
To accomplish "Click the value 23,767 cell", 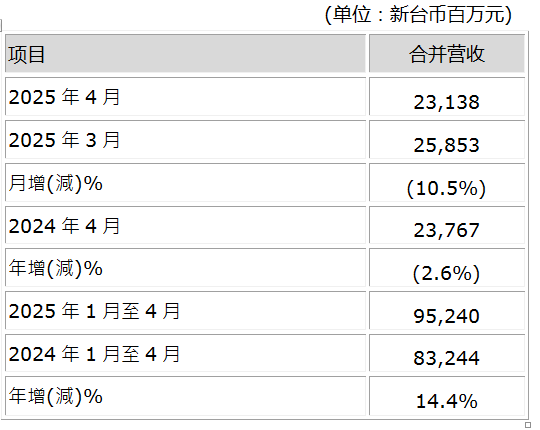I will [x=447, y=226].
